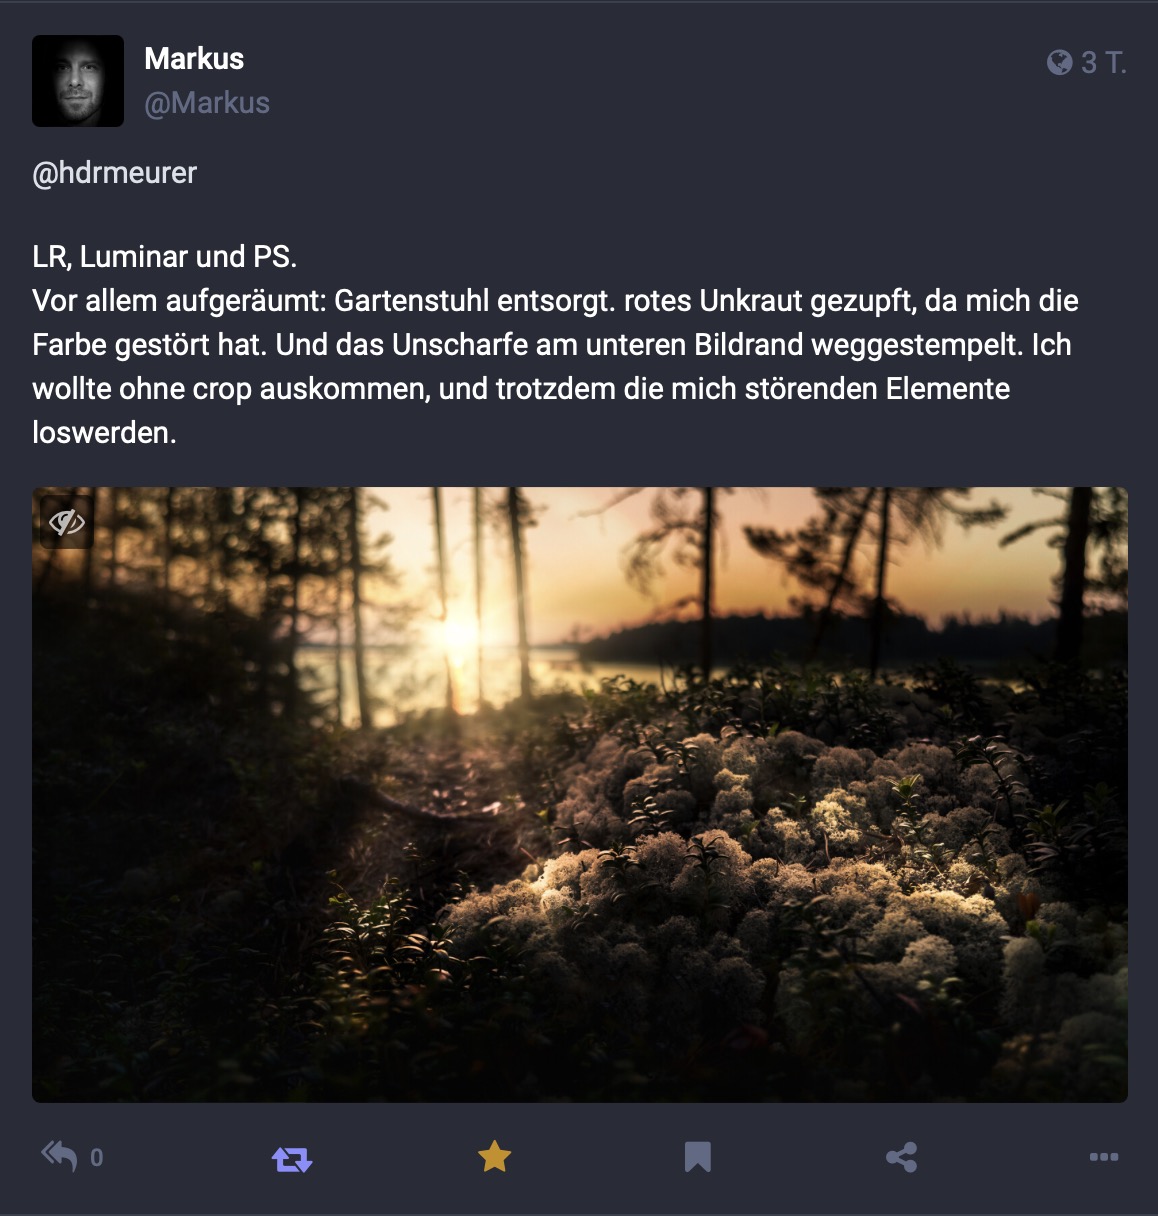Click the globe public visibility icon
The image size is (1158, 1216).
(1059, 62)
